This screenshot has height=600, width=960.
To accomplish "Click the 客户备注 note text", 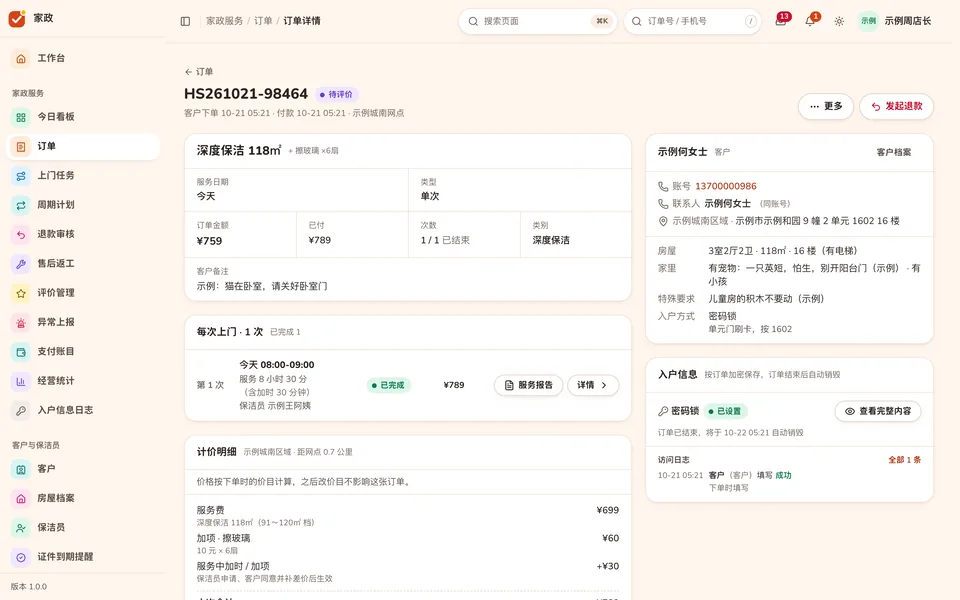I will tap(262, 286).
